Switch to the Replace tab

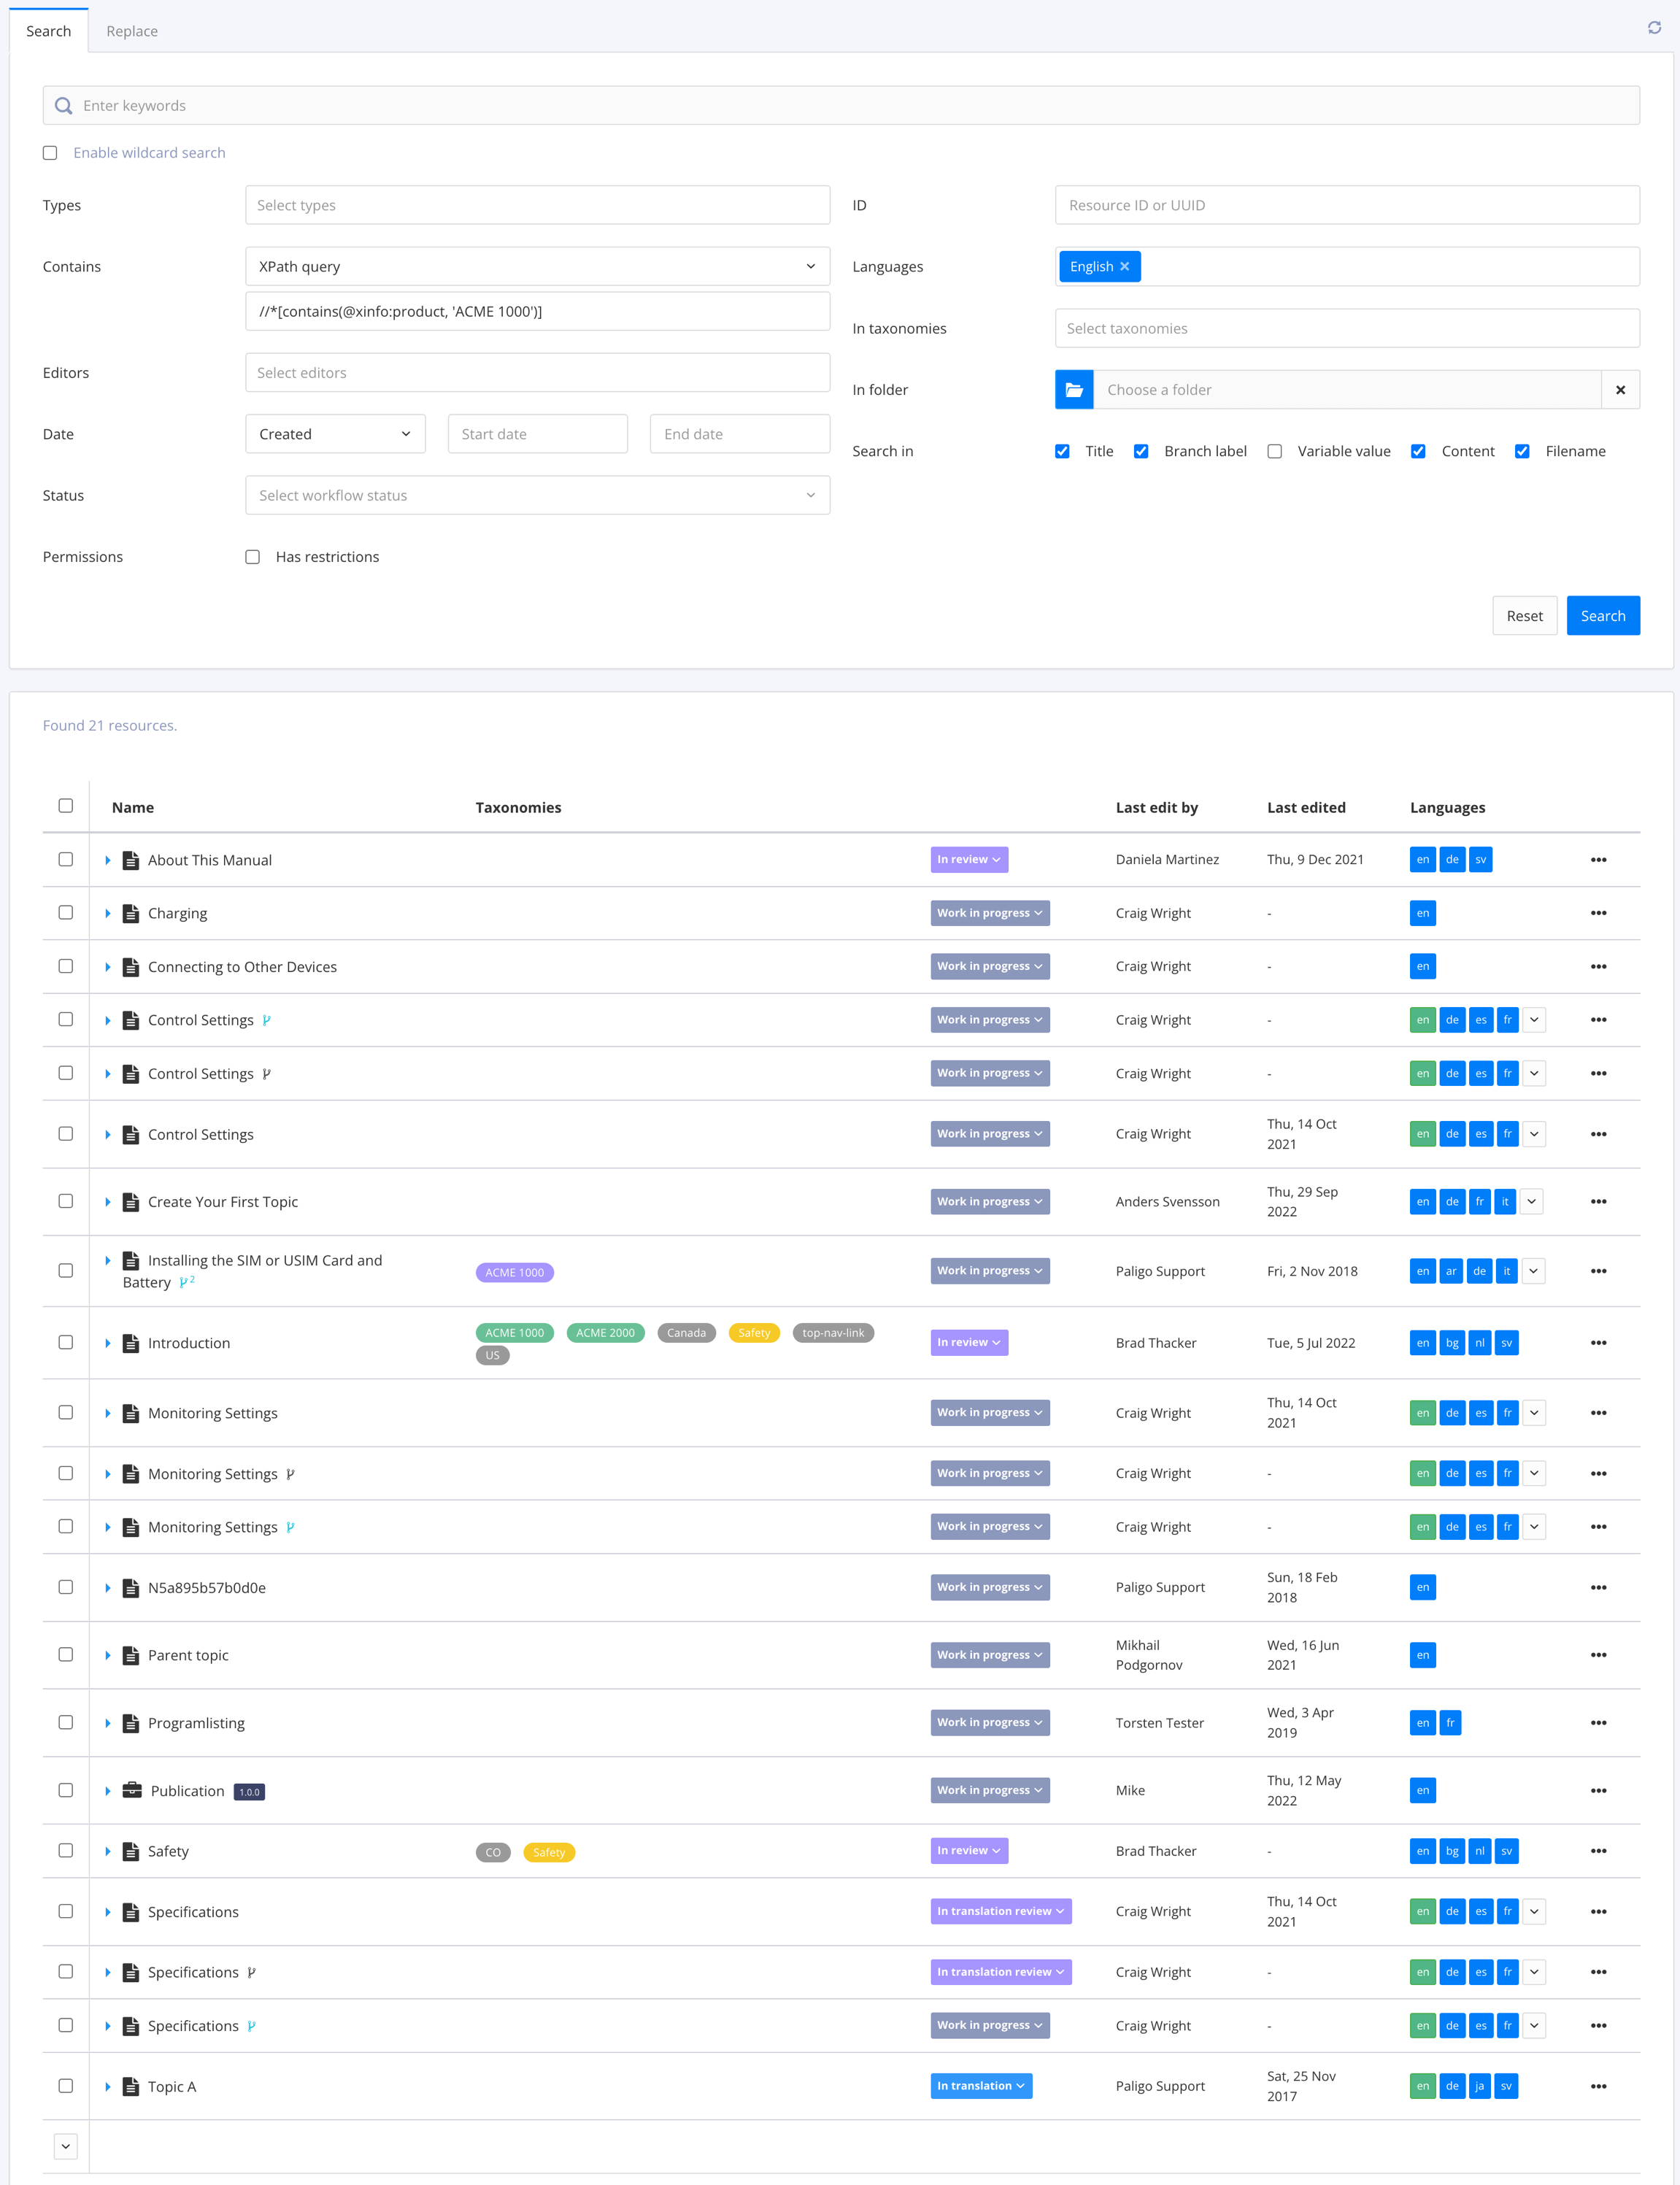pyautogui.click(x=132, y=31)
